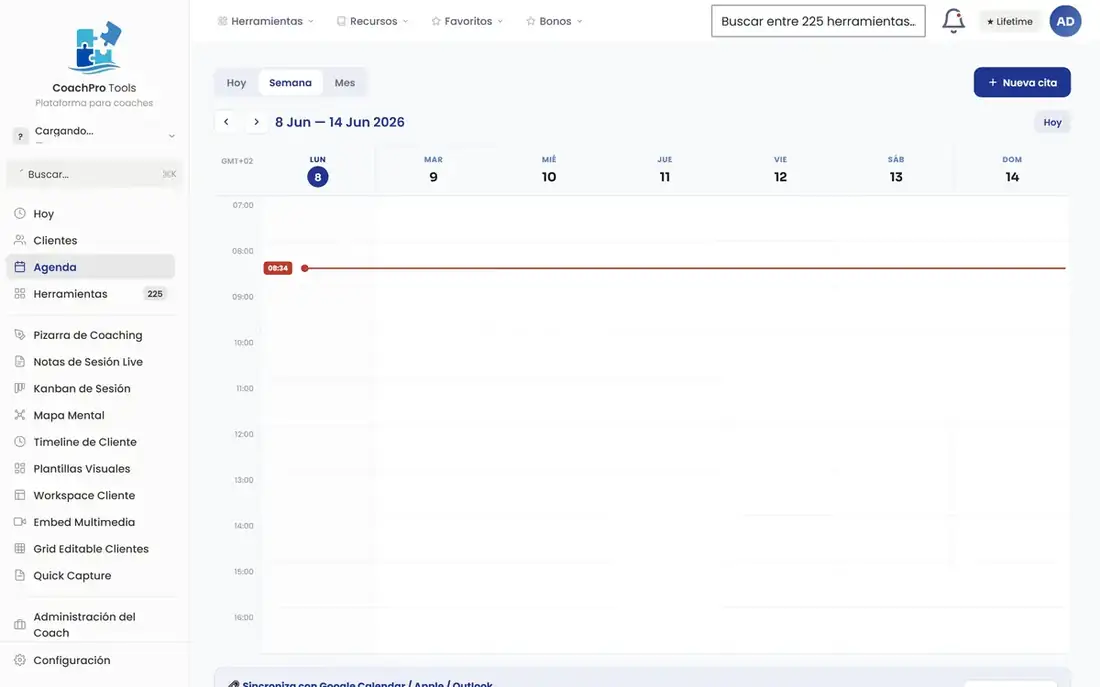Click the Quick Capture note icon
The image size is (1100, 687).
(20, 575)
